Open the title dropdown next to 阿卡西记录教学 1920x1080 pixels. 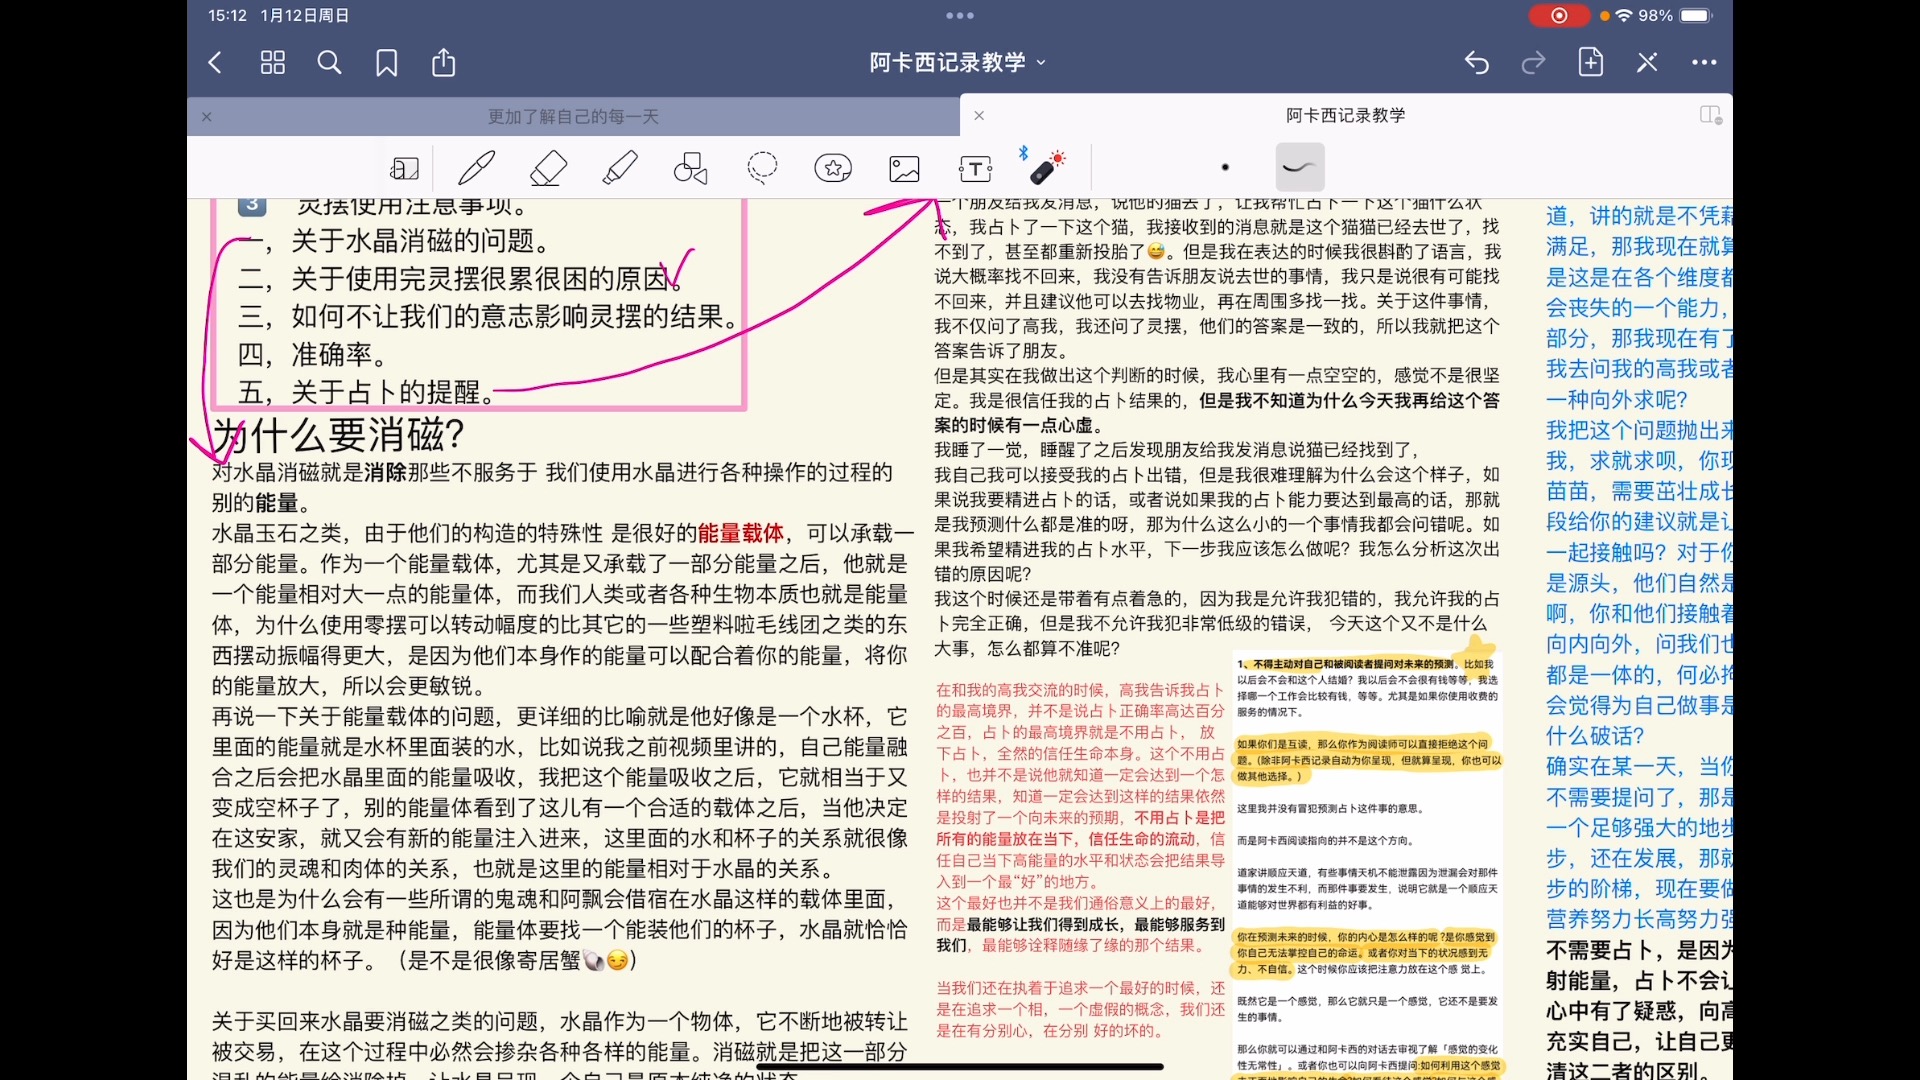[x=1040, y=62]
